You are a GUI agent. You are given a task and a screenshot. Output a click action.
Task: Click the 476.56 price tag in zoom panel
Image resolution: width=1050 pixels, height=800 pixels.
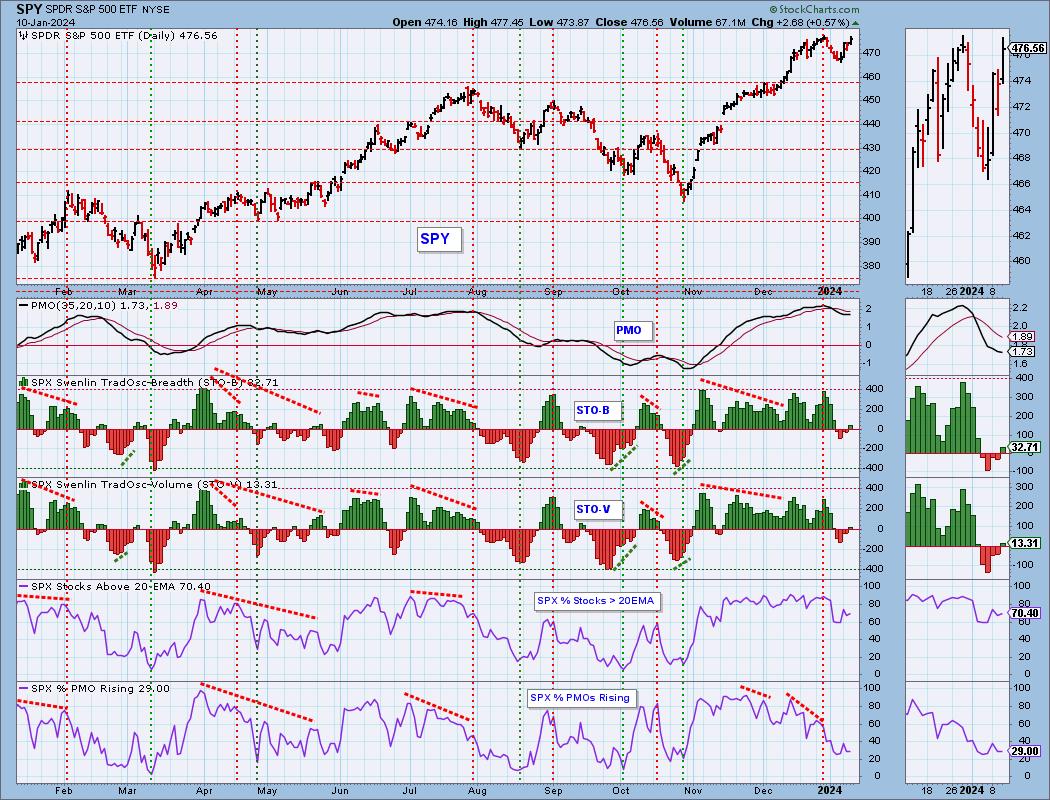[1027, 48]
